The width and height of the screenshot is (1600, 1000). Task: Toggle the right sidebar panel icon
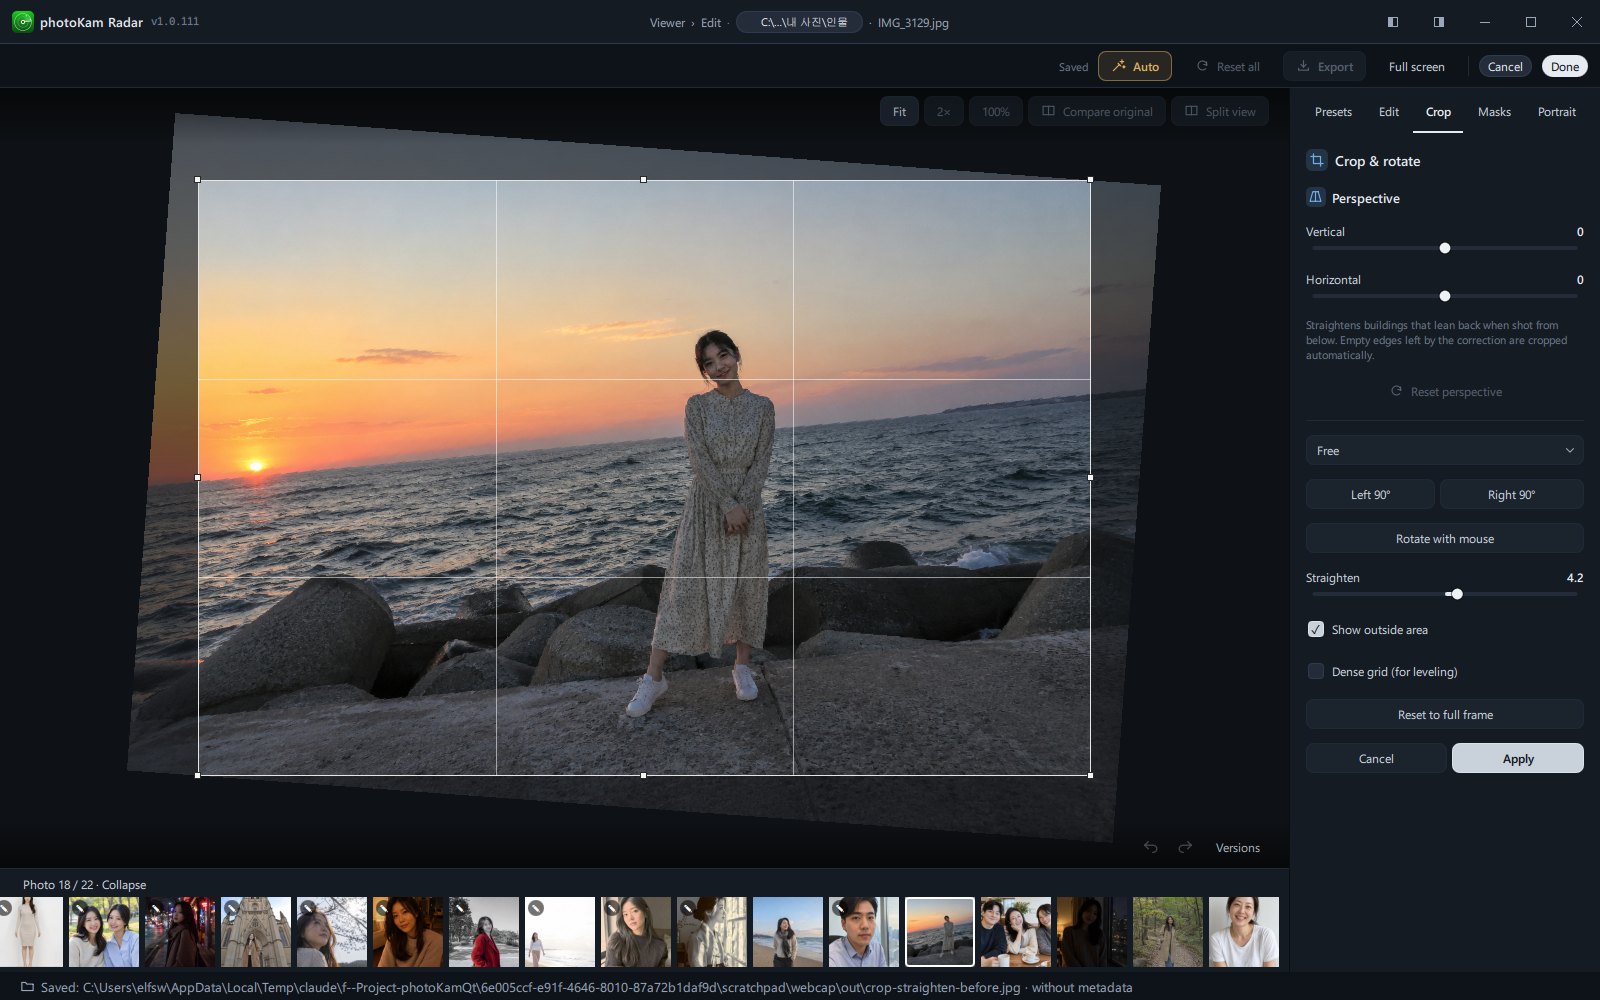tap(1439, 22)
